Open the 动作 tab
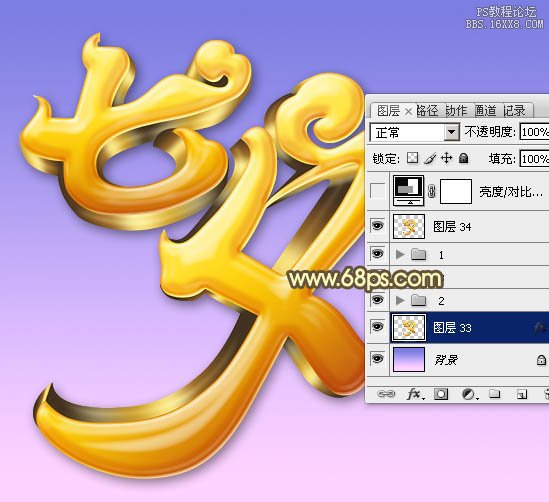This screenshot has width=549, height=502. (457, 111)
